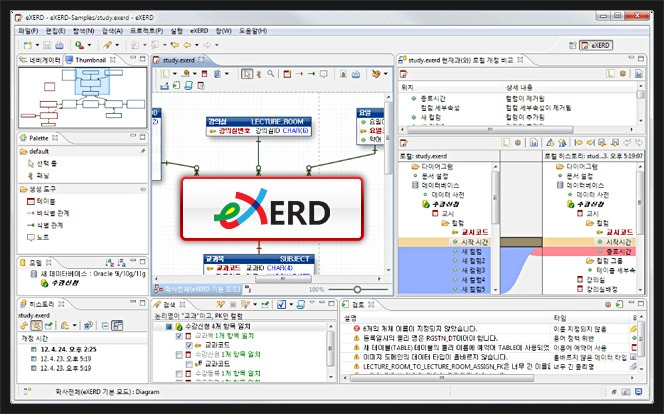Screen dimensions: 664x414
Task: Collapse the default group in Palette
Action: tap(82, 151)
